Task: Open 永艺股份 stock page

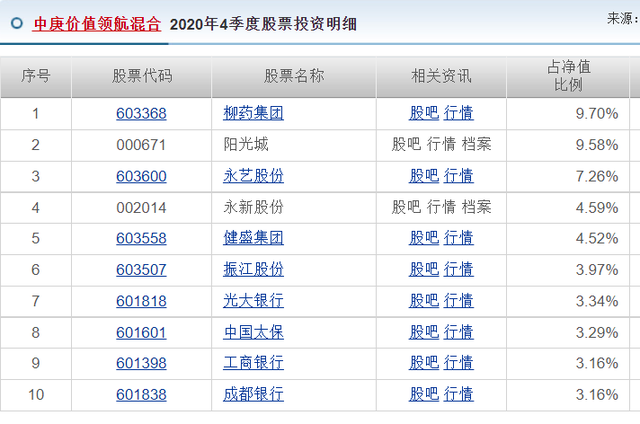Action: pos(253,176)
